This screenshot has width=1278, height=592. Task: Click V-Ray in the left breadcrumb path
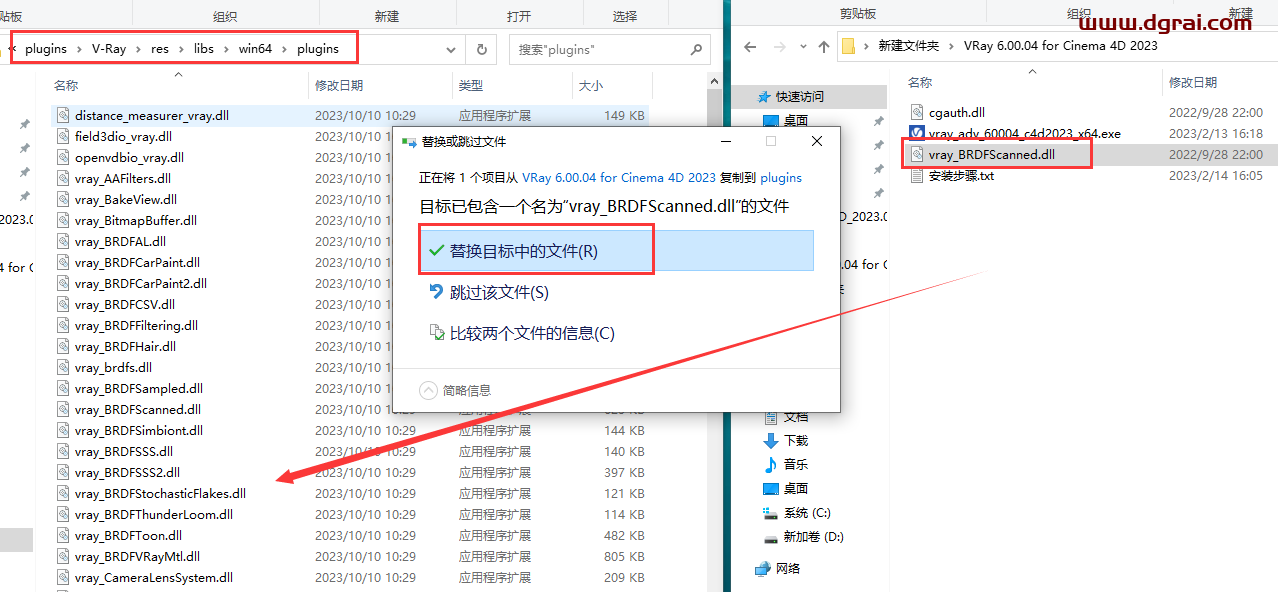(109, 48)
